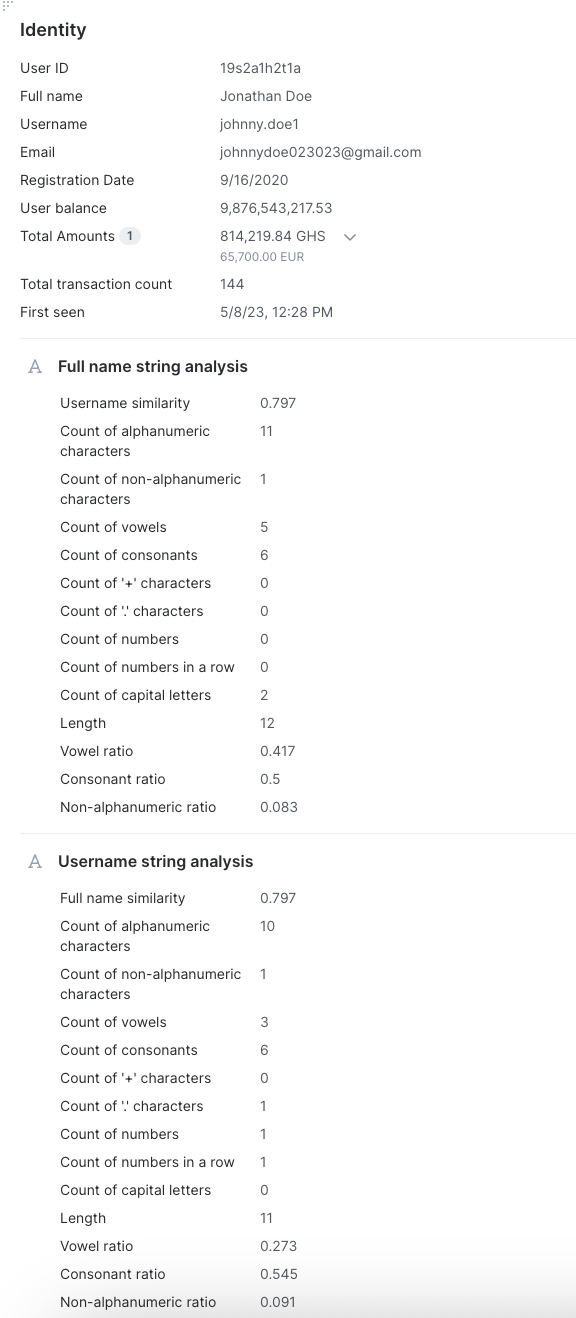
Task: Collapse the Full name string analysis section
Action: tap(153, 367)
